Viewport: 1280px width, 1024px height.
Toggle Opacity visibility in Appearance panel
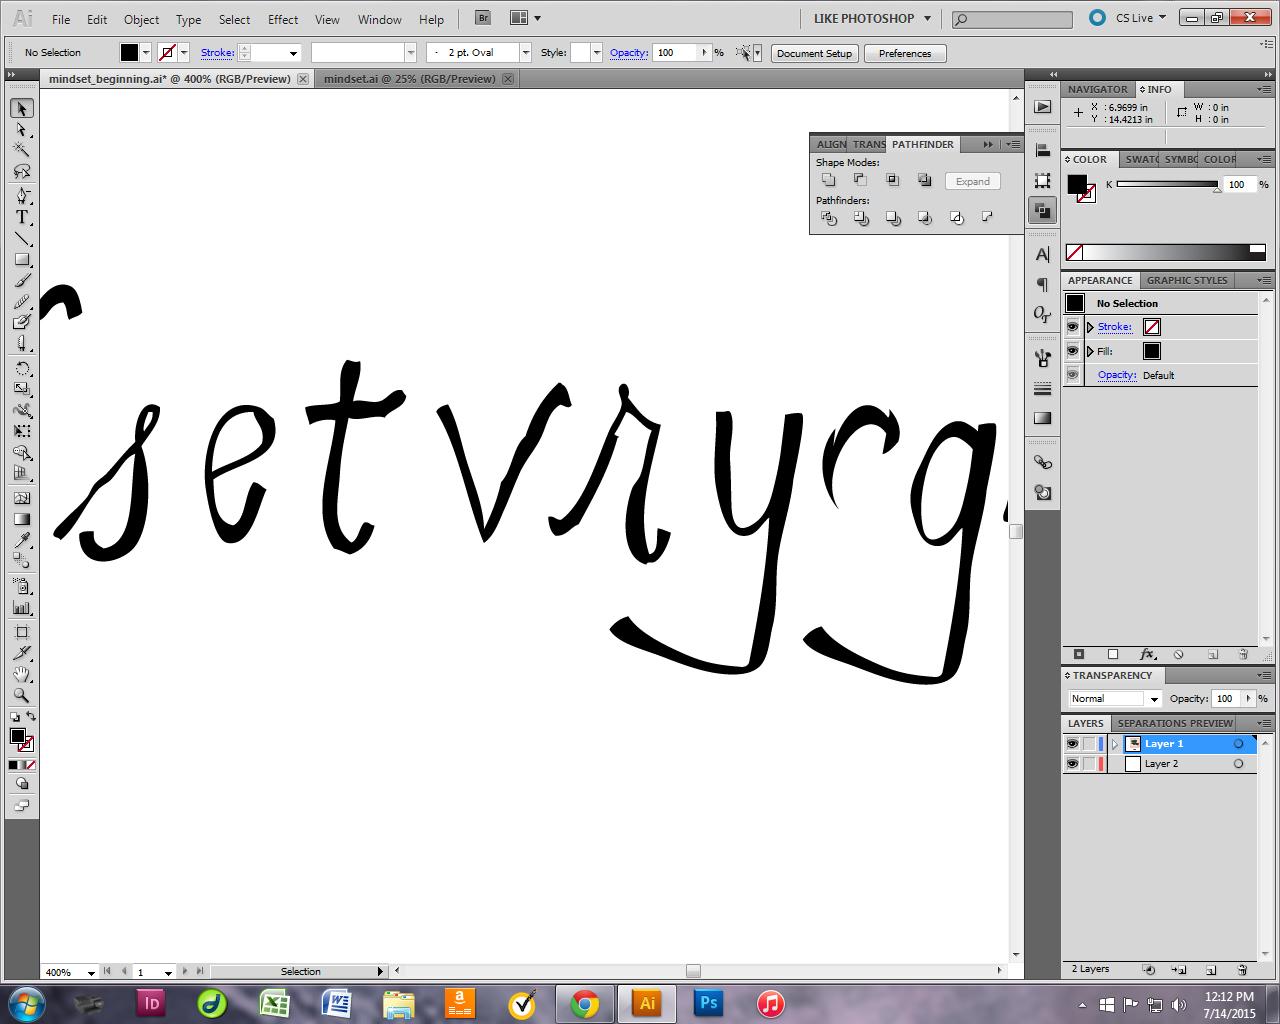tap(1073, 375)
